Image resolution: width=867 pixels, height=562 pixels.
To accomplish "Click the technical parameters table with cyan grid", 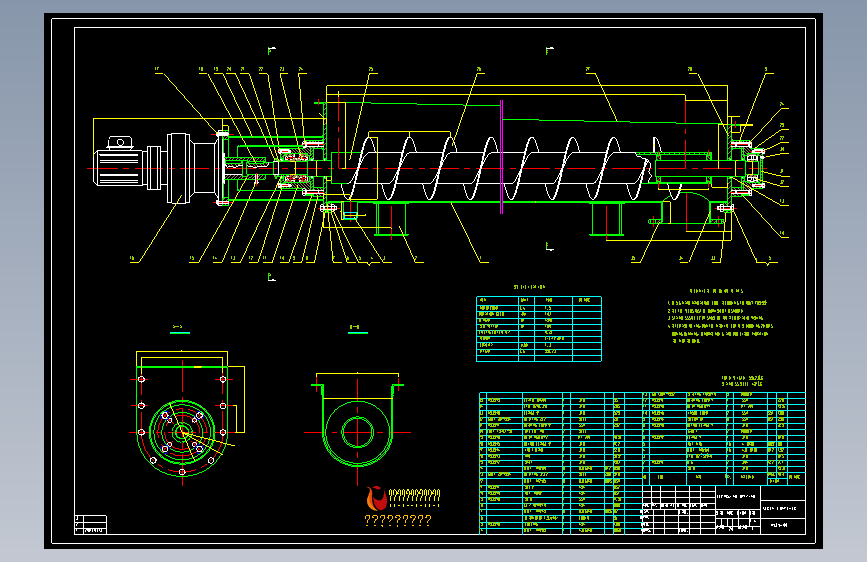I will pyautogui.click(x=539, y=329).
